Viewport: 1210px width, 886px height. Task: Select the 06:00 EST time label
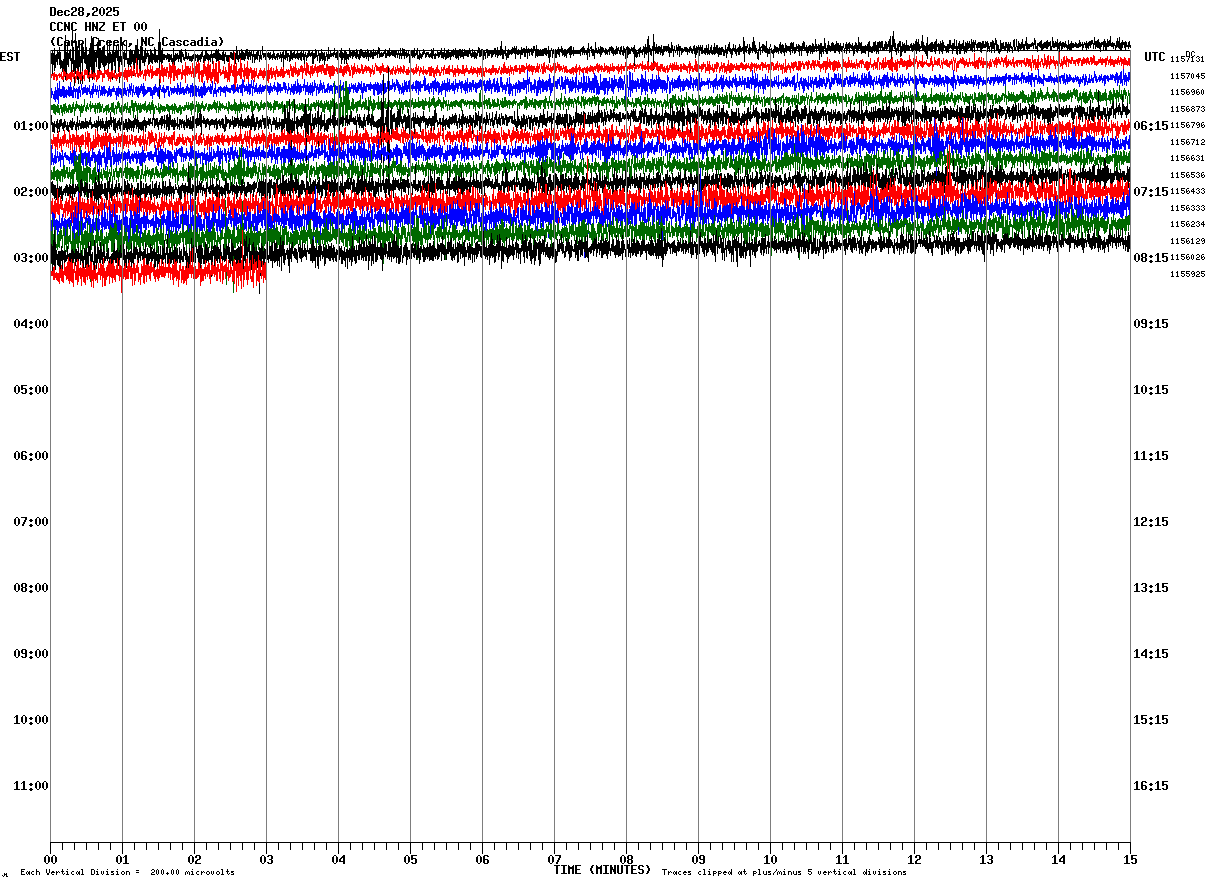pyautogui.click(x=31, y=456)
